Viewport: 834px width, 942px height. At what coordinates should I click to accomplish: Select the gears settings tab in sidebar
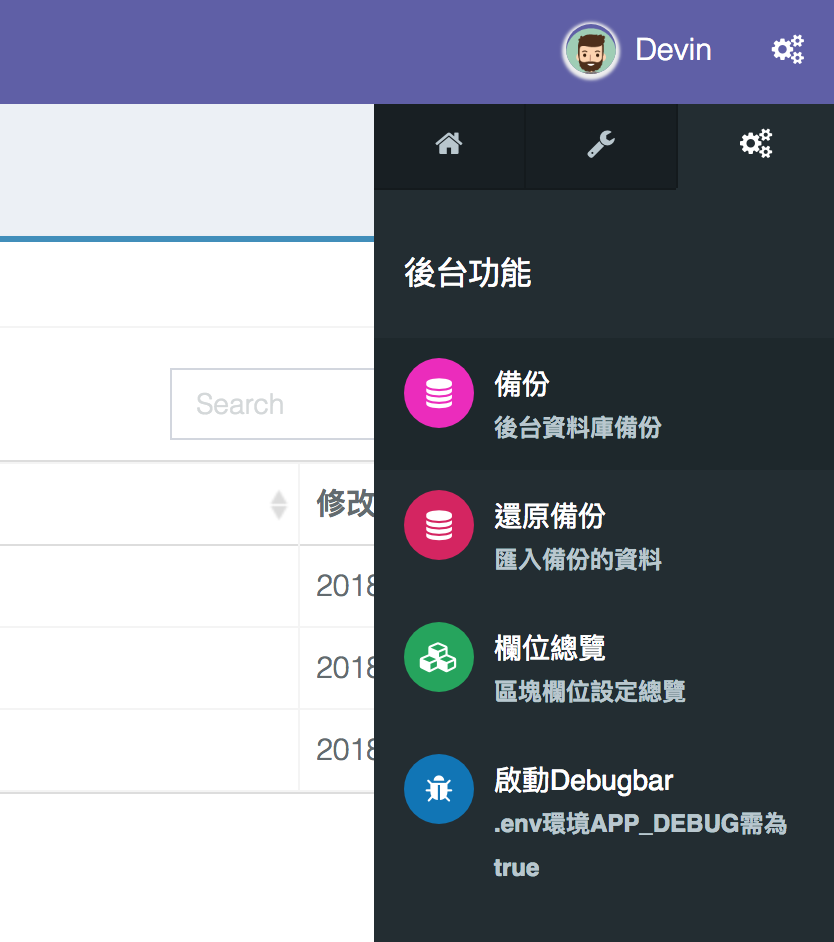(756, 145)
